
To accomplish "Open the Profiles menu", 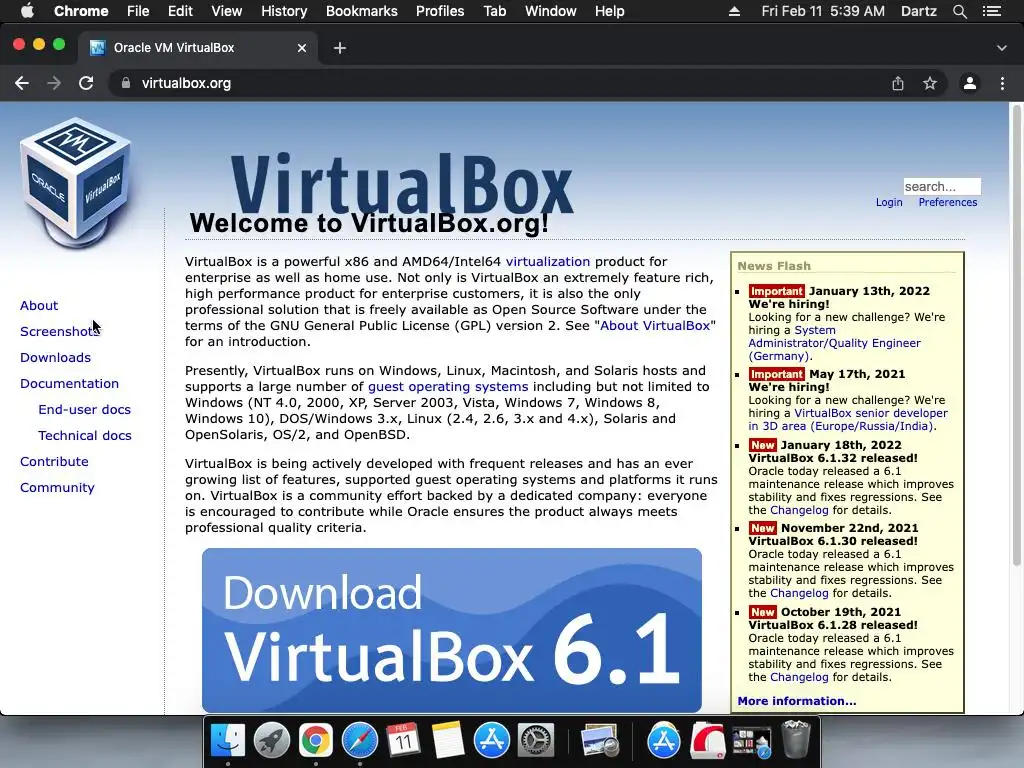I will (x=440, y=11).
